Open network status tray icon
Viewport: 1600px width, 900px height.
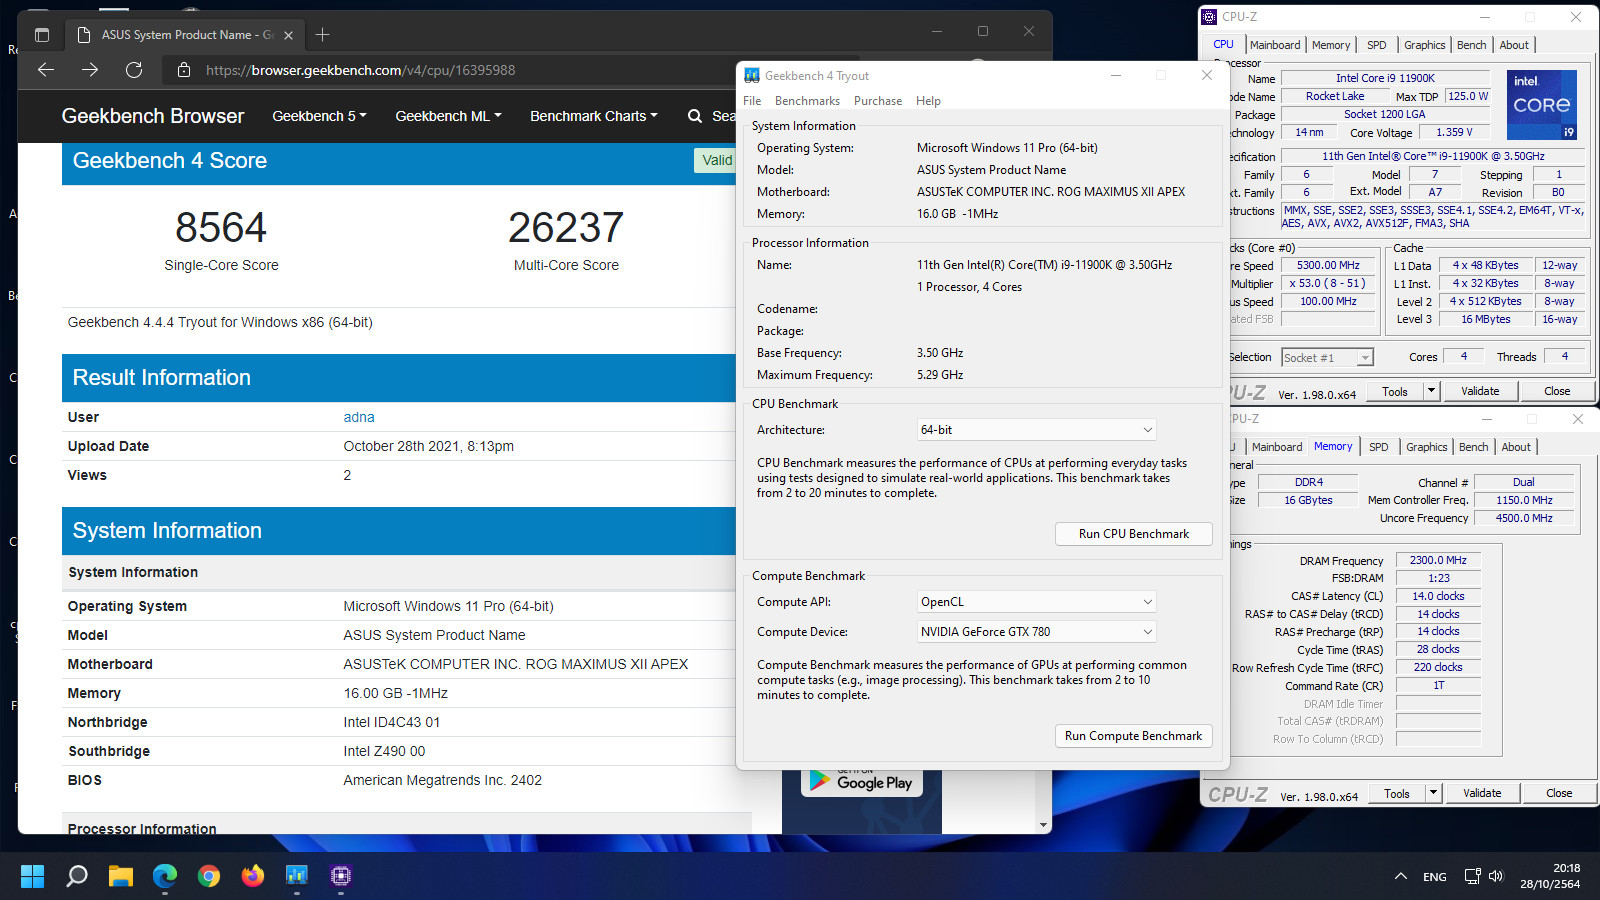tap(1472, 876)
